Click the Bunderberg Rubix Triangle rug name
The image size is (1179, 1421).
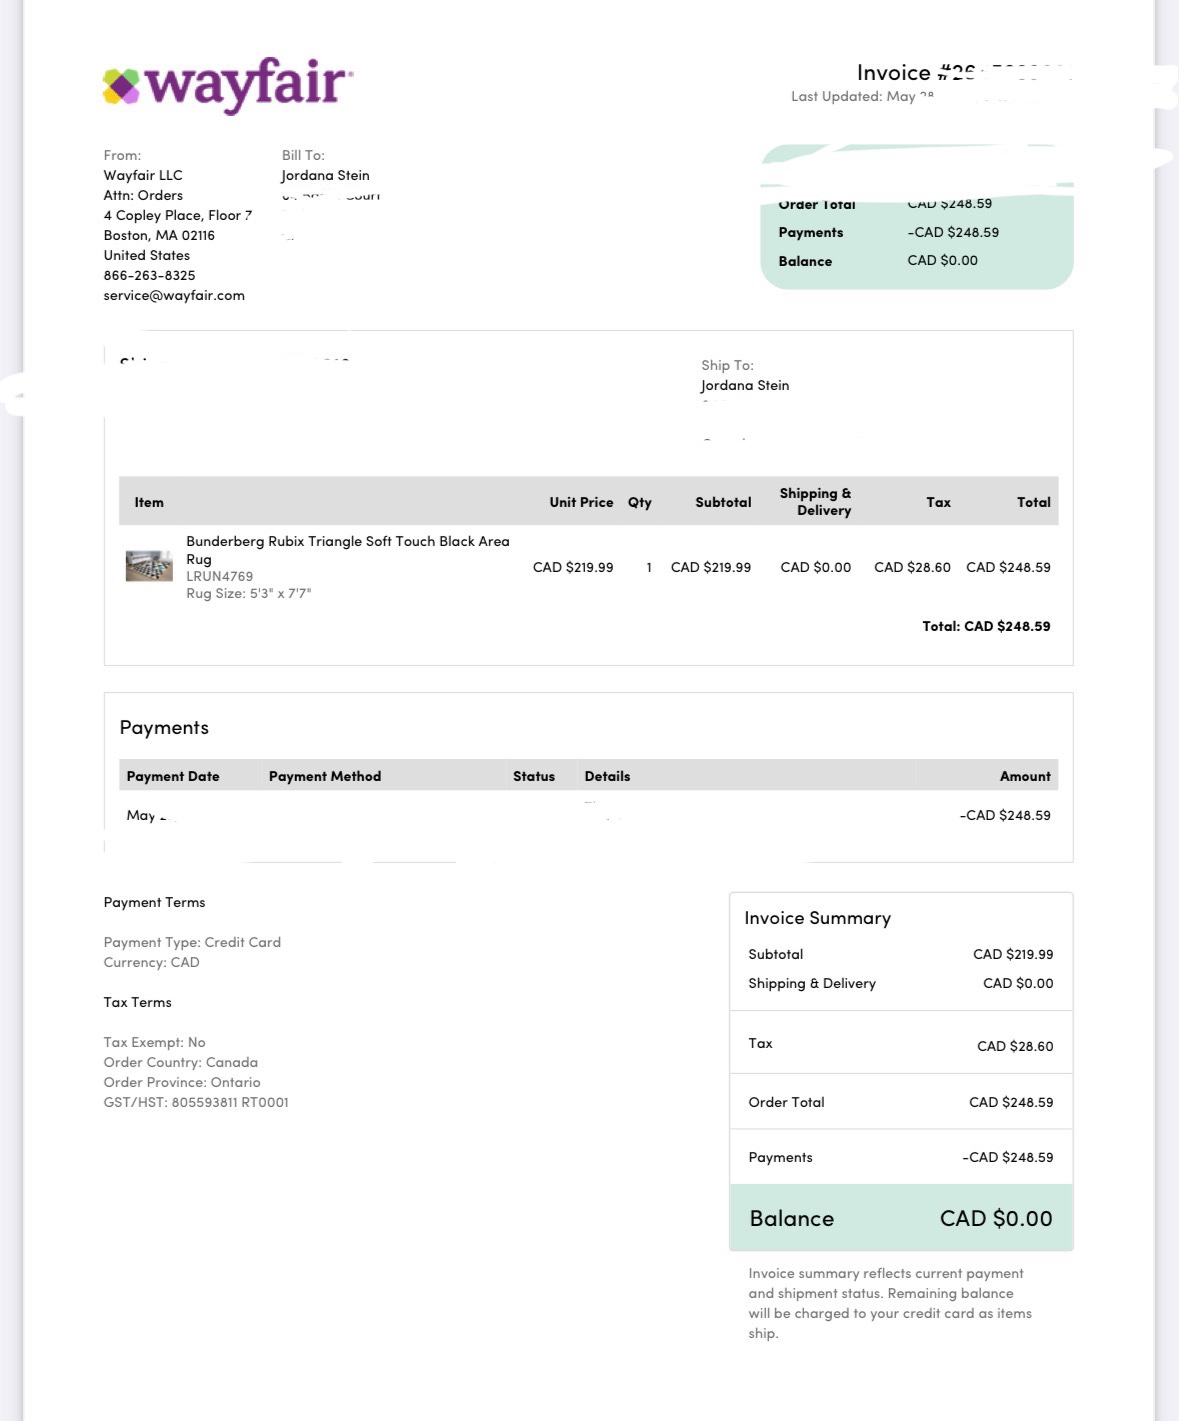pos(348,550)
